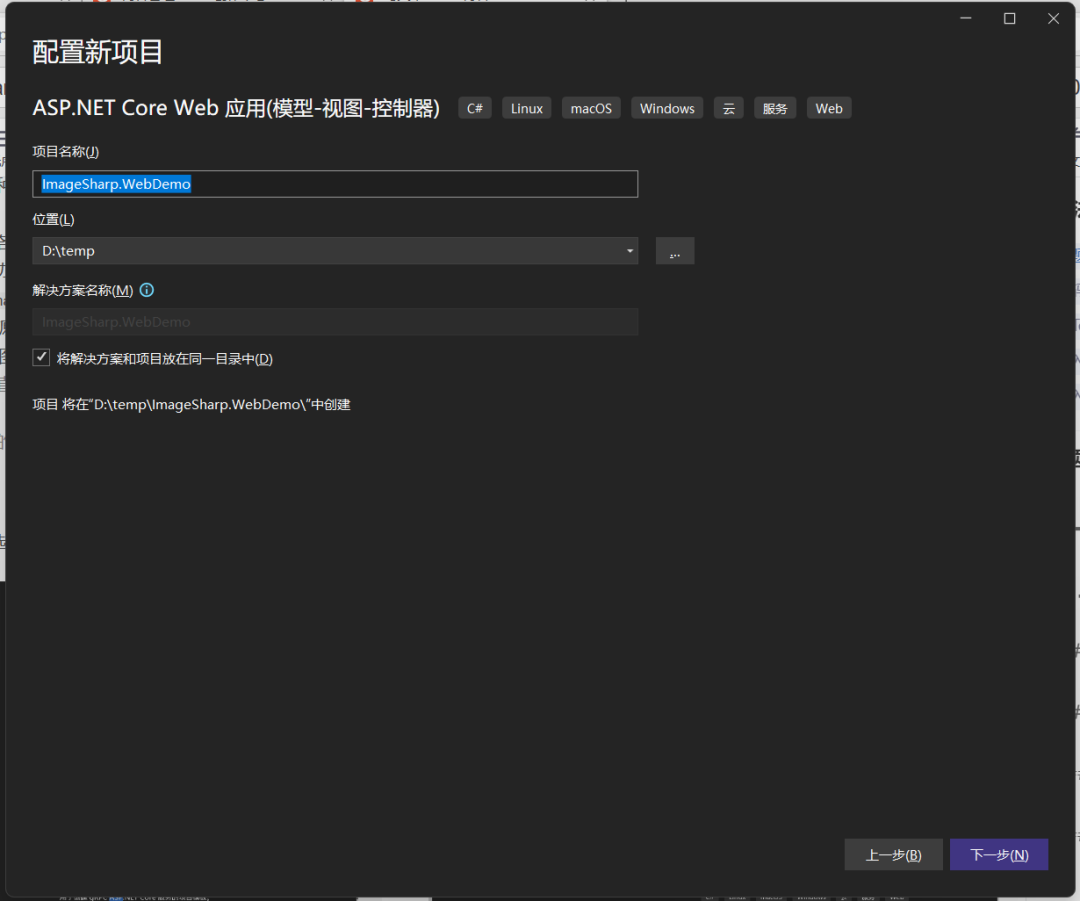The image size is (1080, 901).
Task: Expand the location dropdown arrow
Action: click(630, 251)
